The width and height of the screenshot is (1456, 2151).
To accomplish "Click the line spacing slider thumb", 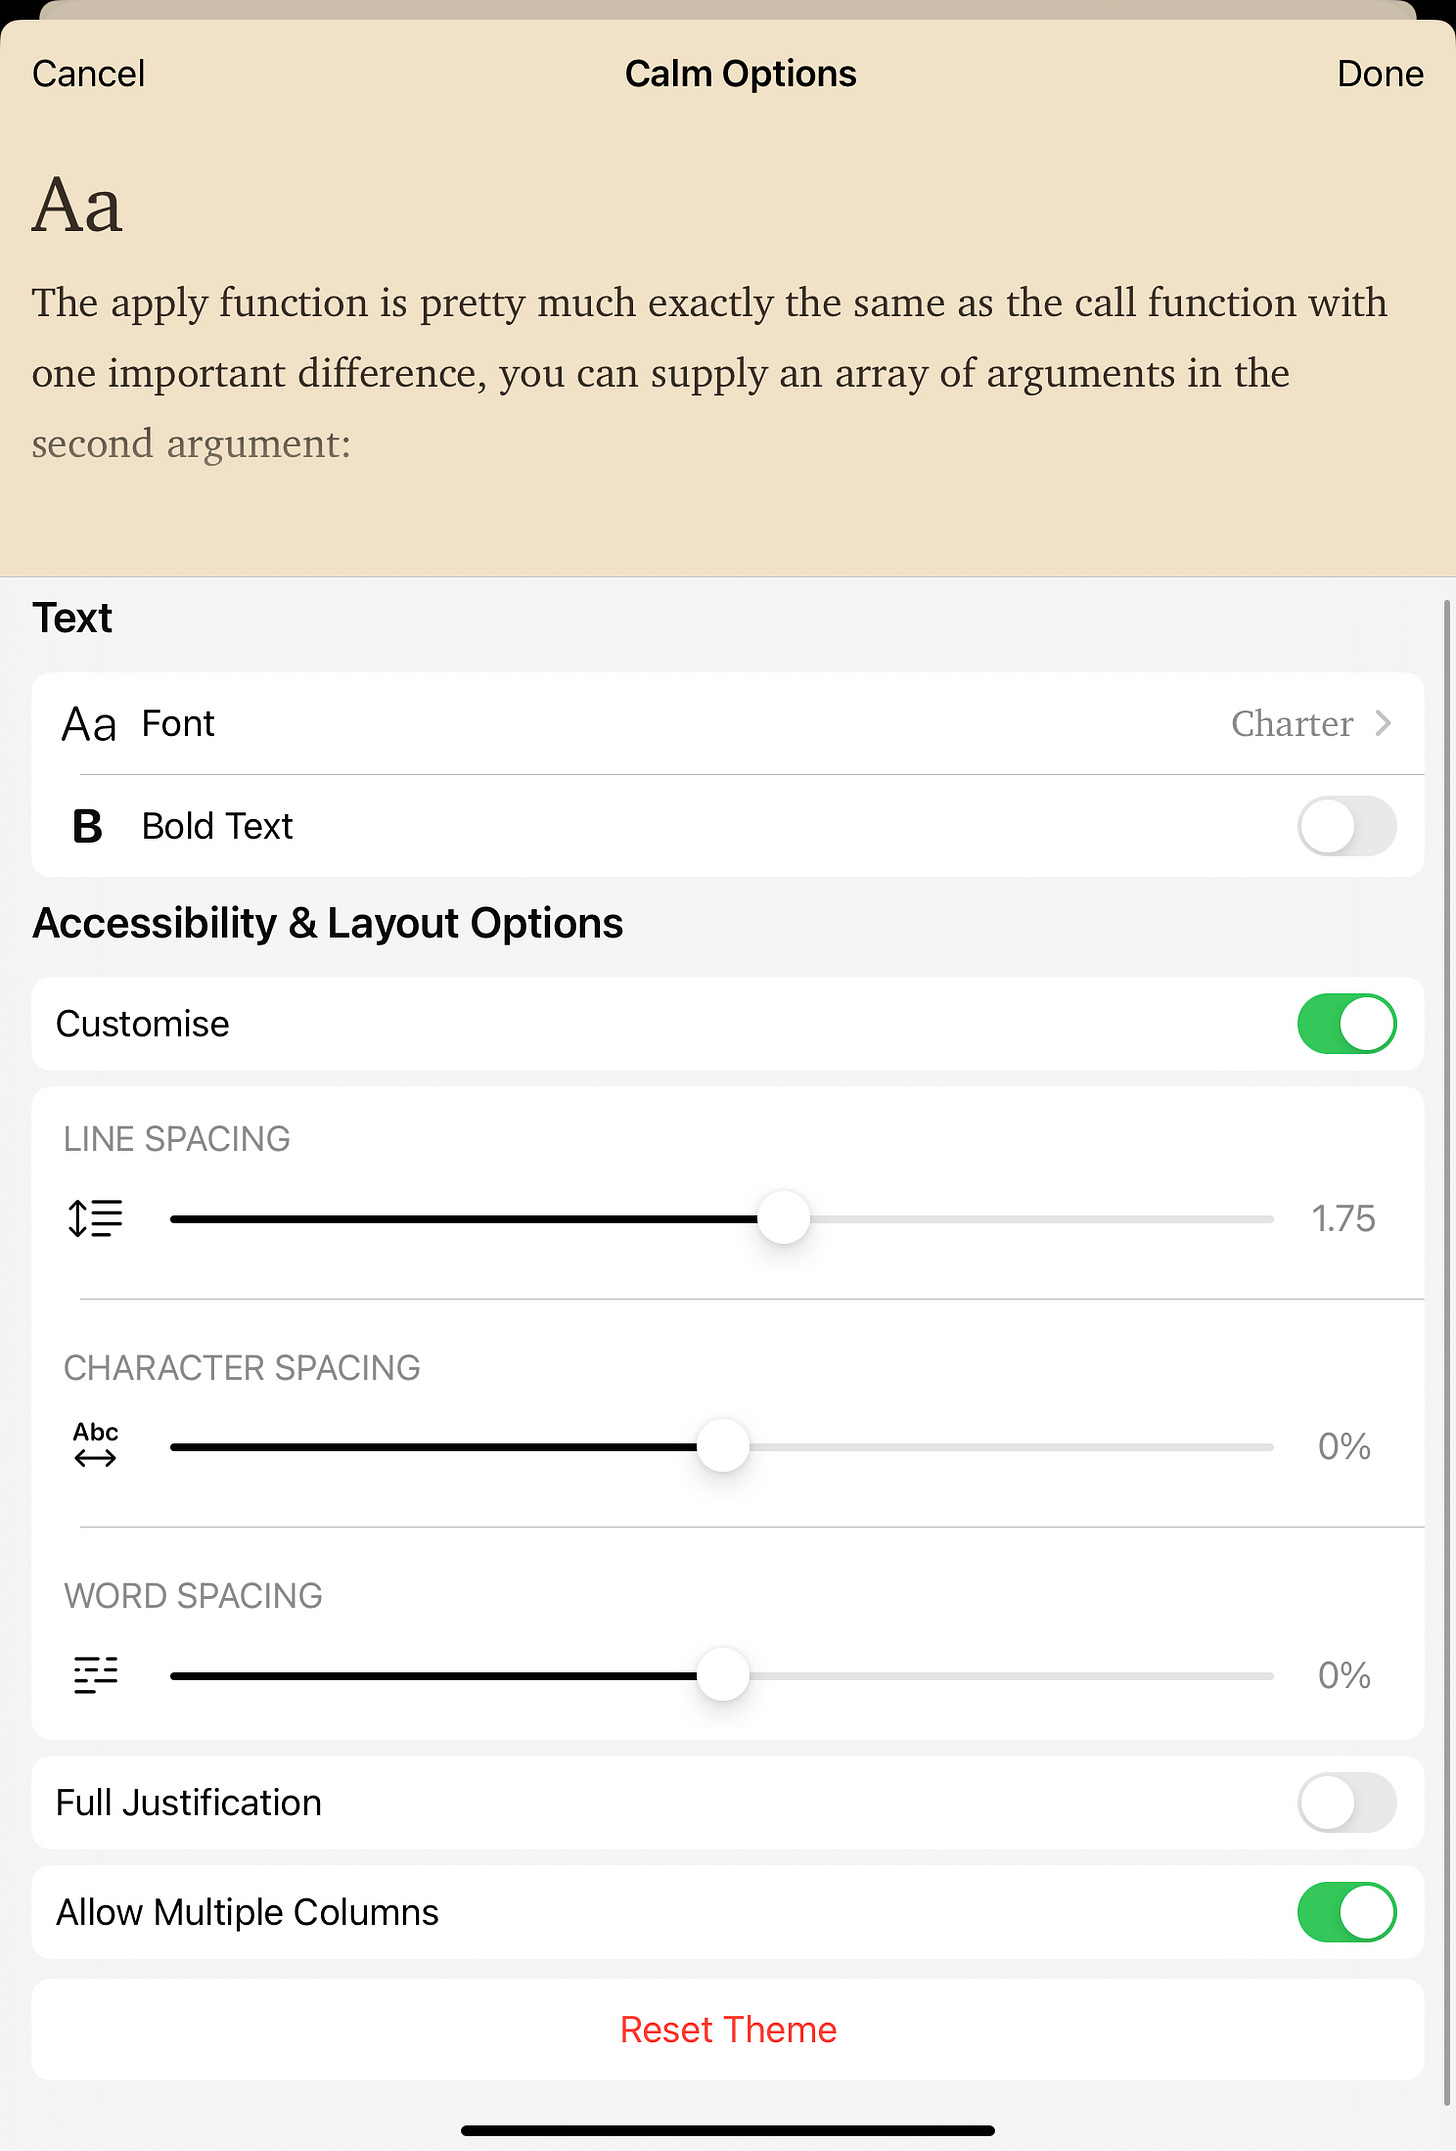I will pyautogui.click(x=783, y=1219).
